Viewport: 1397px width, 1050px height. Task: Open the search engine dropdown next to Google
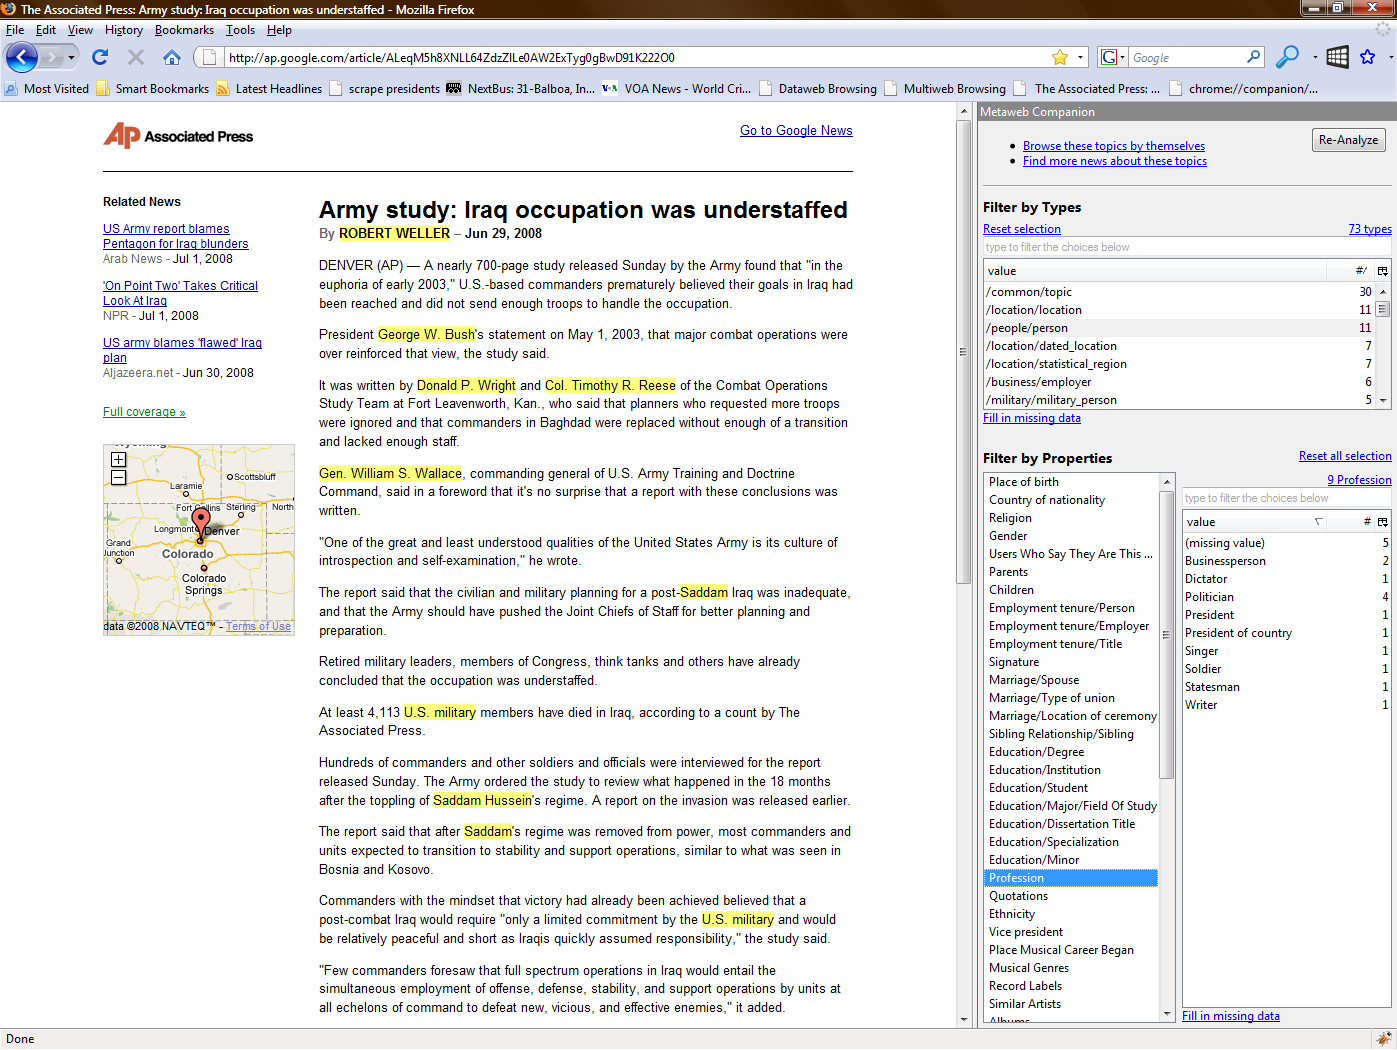pyautogui.click(x=1112, y=57)
